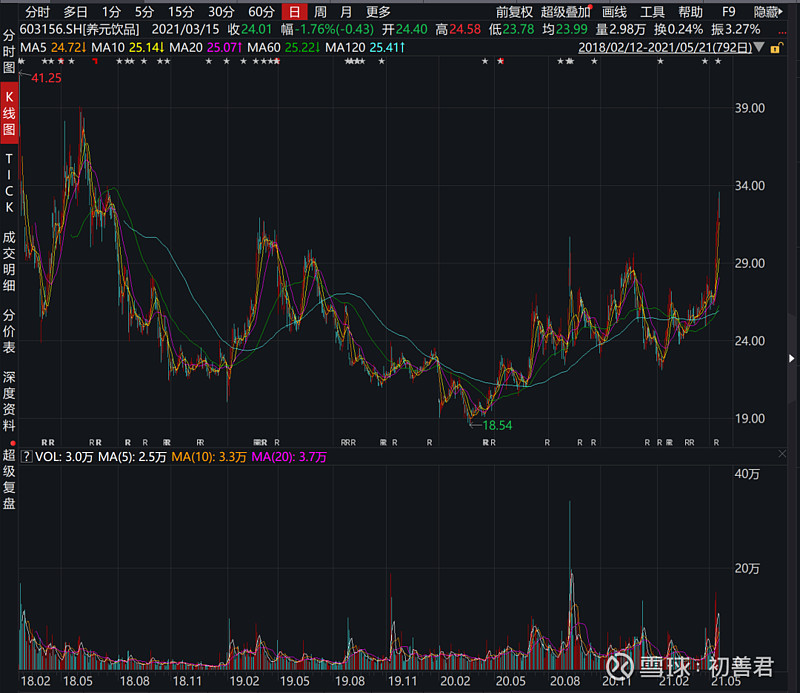Click the MA5 24.72 indicator label
The width and height of the screenshot is (800, 693).
(x=53, y=48)
